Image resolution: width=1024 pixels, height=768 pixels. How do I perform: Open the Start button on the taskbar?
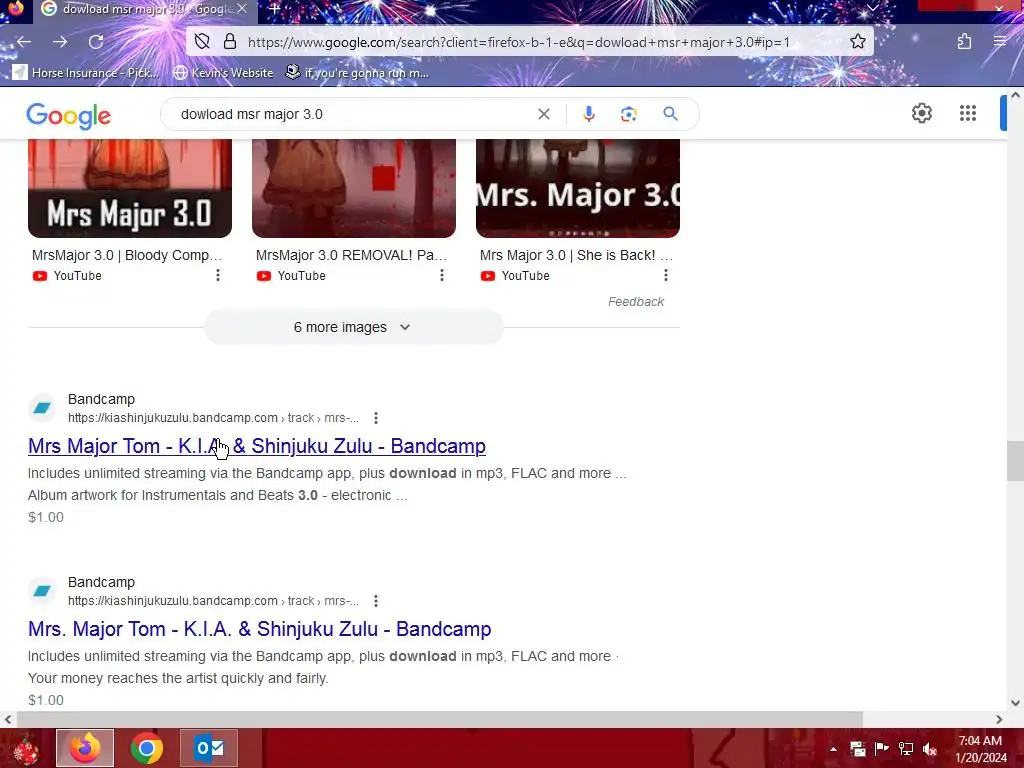(25, 748)
